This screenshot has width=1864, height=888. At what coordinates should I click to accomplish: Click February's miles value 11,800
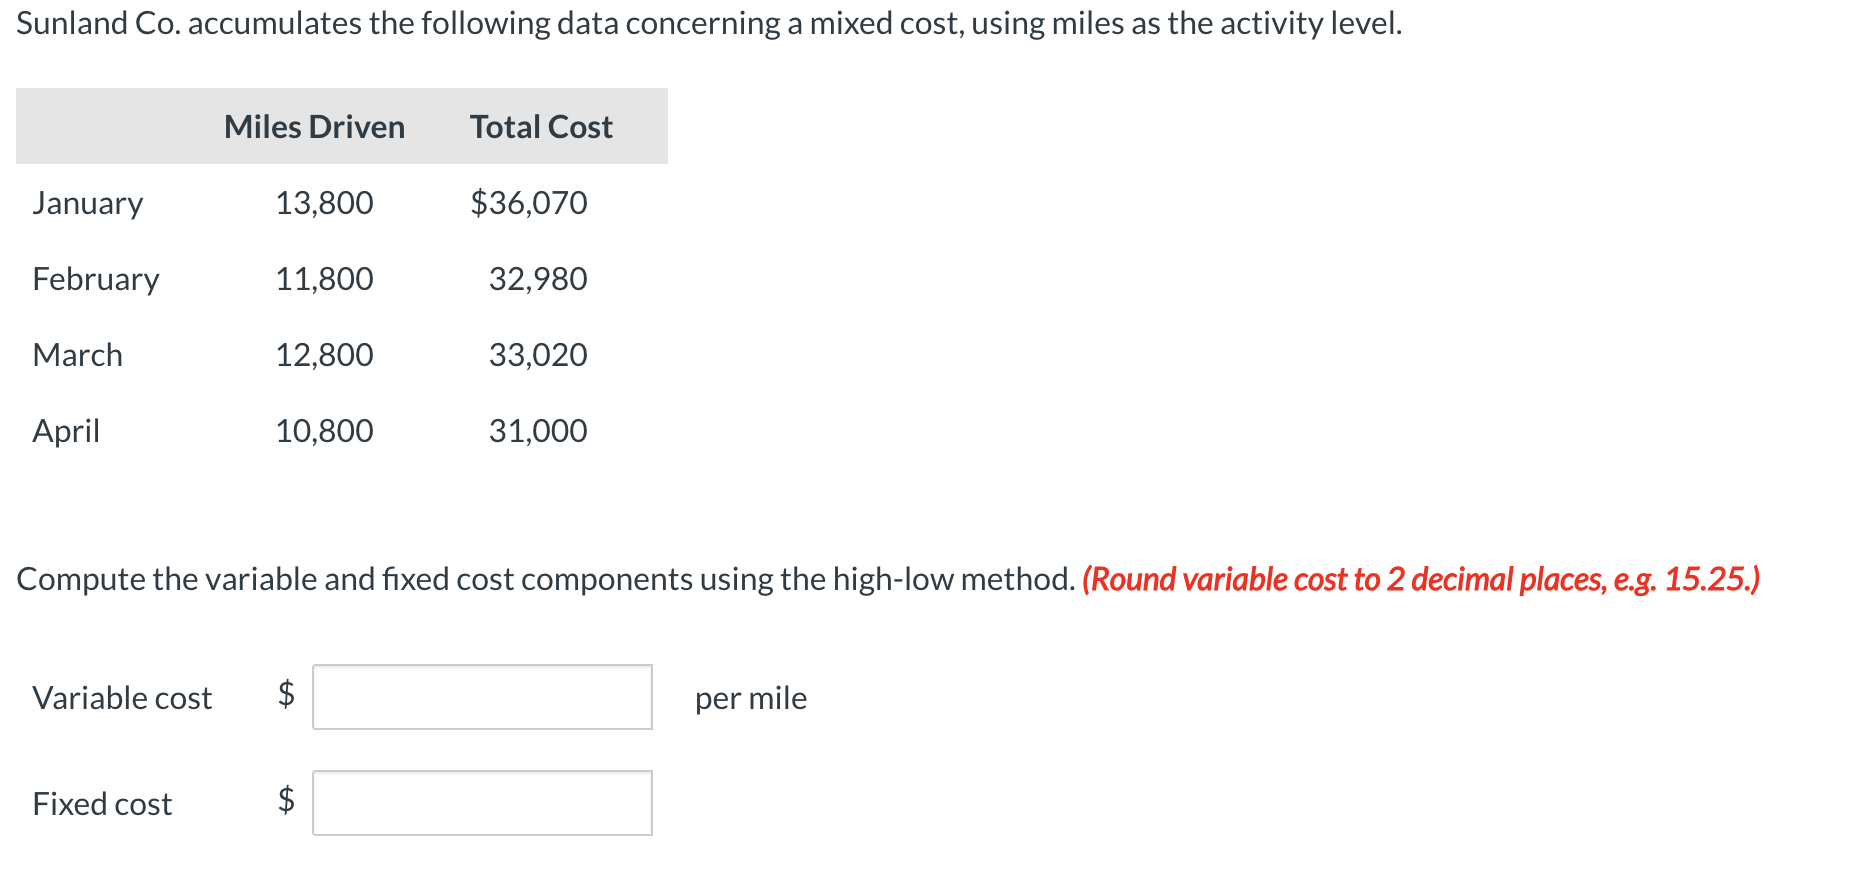324,279
